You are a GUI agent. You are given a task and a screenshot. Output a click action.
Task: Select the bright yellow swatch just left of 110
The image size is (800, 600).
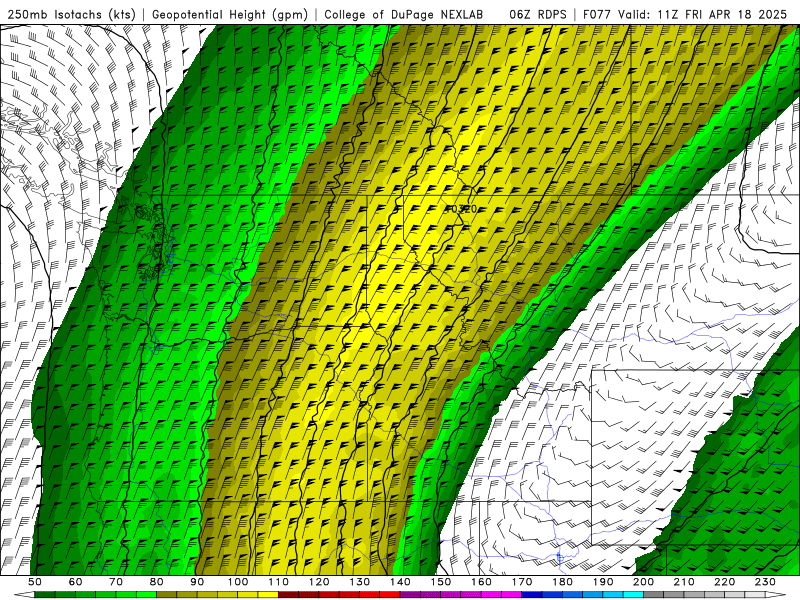(x=268, y=595)
